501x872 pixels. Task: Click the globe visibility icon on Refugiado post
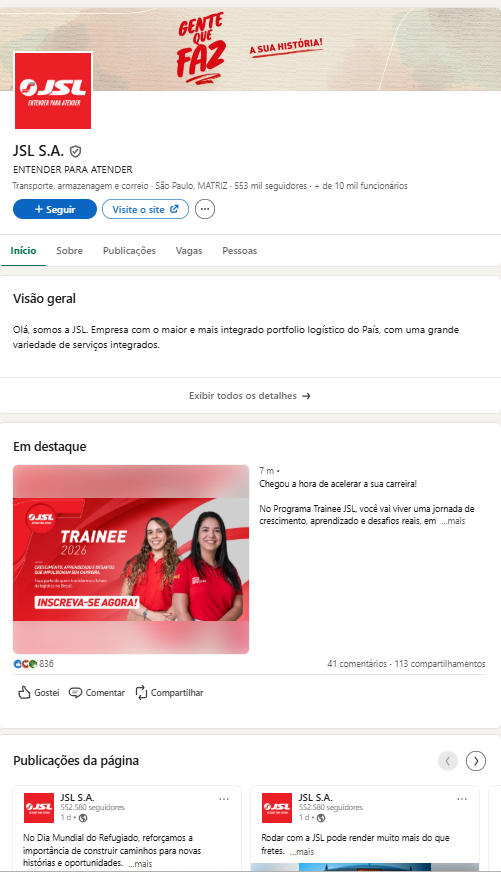point(83,818)
